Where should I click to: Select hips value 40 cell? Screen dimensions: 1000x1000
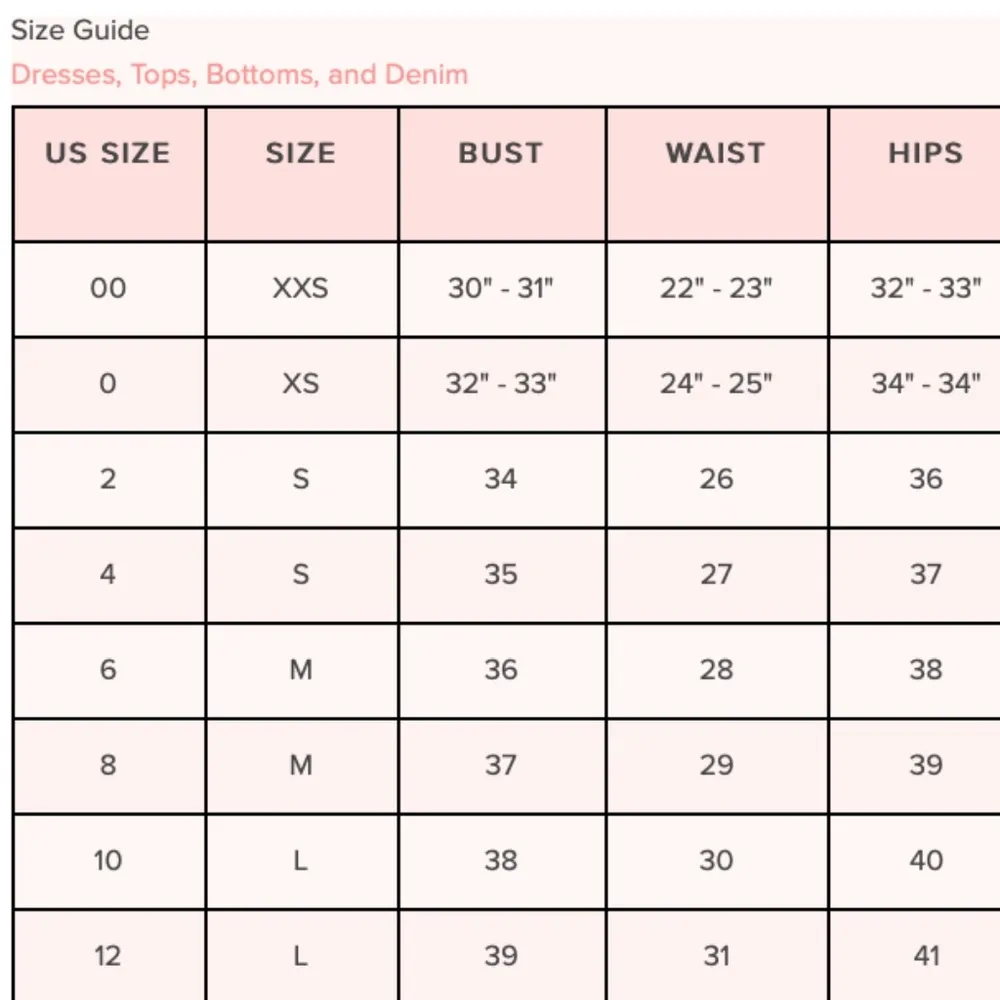click(x=925, y=860)
